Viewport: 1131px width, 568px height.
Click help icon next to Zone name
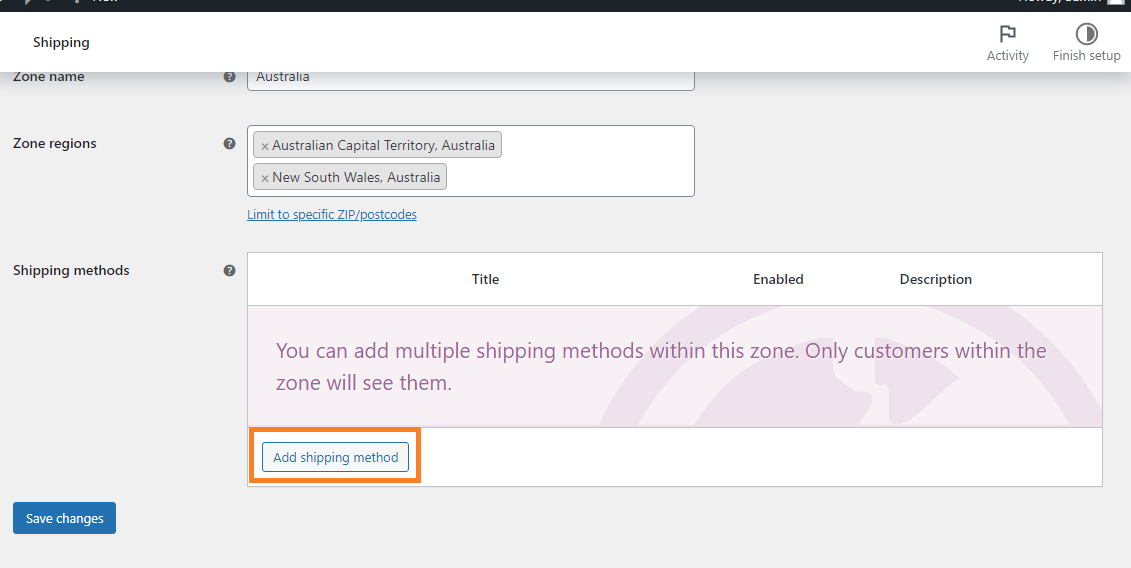pyautogui.click(x=229, y=77)
